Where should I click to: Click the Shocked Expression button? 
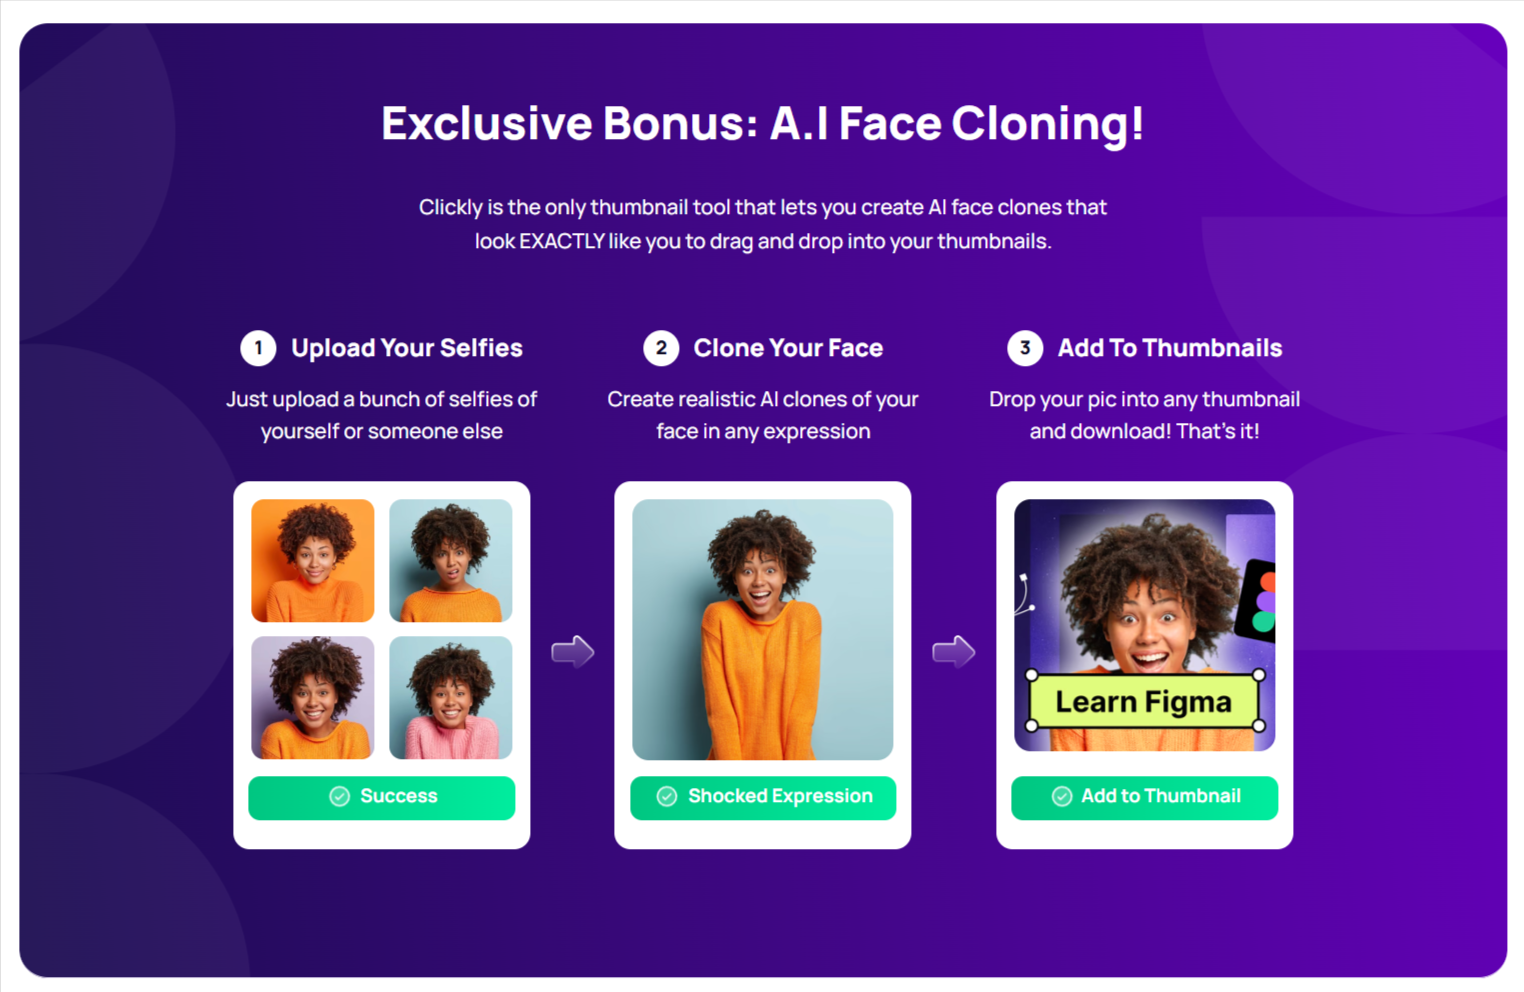[x=763, y=797]
